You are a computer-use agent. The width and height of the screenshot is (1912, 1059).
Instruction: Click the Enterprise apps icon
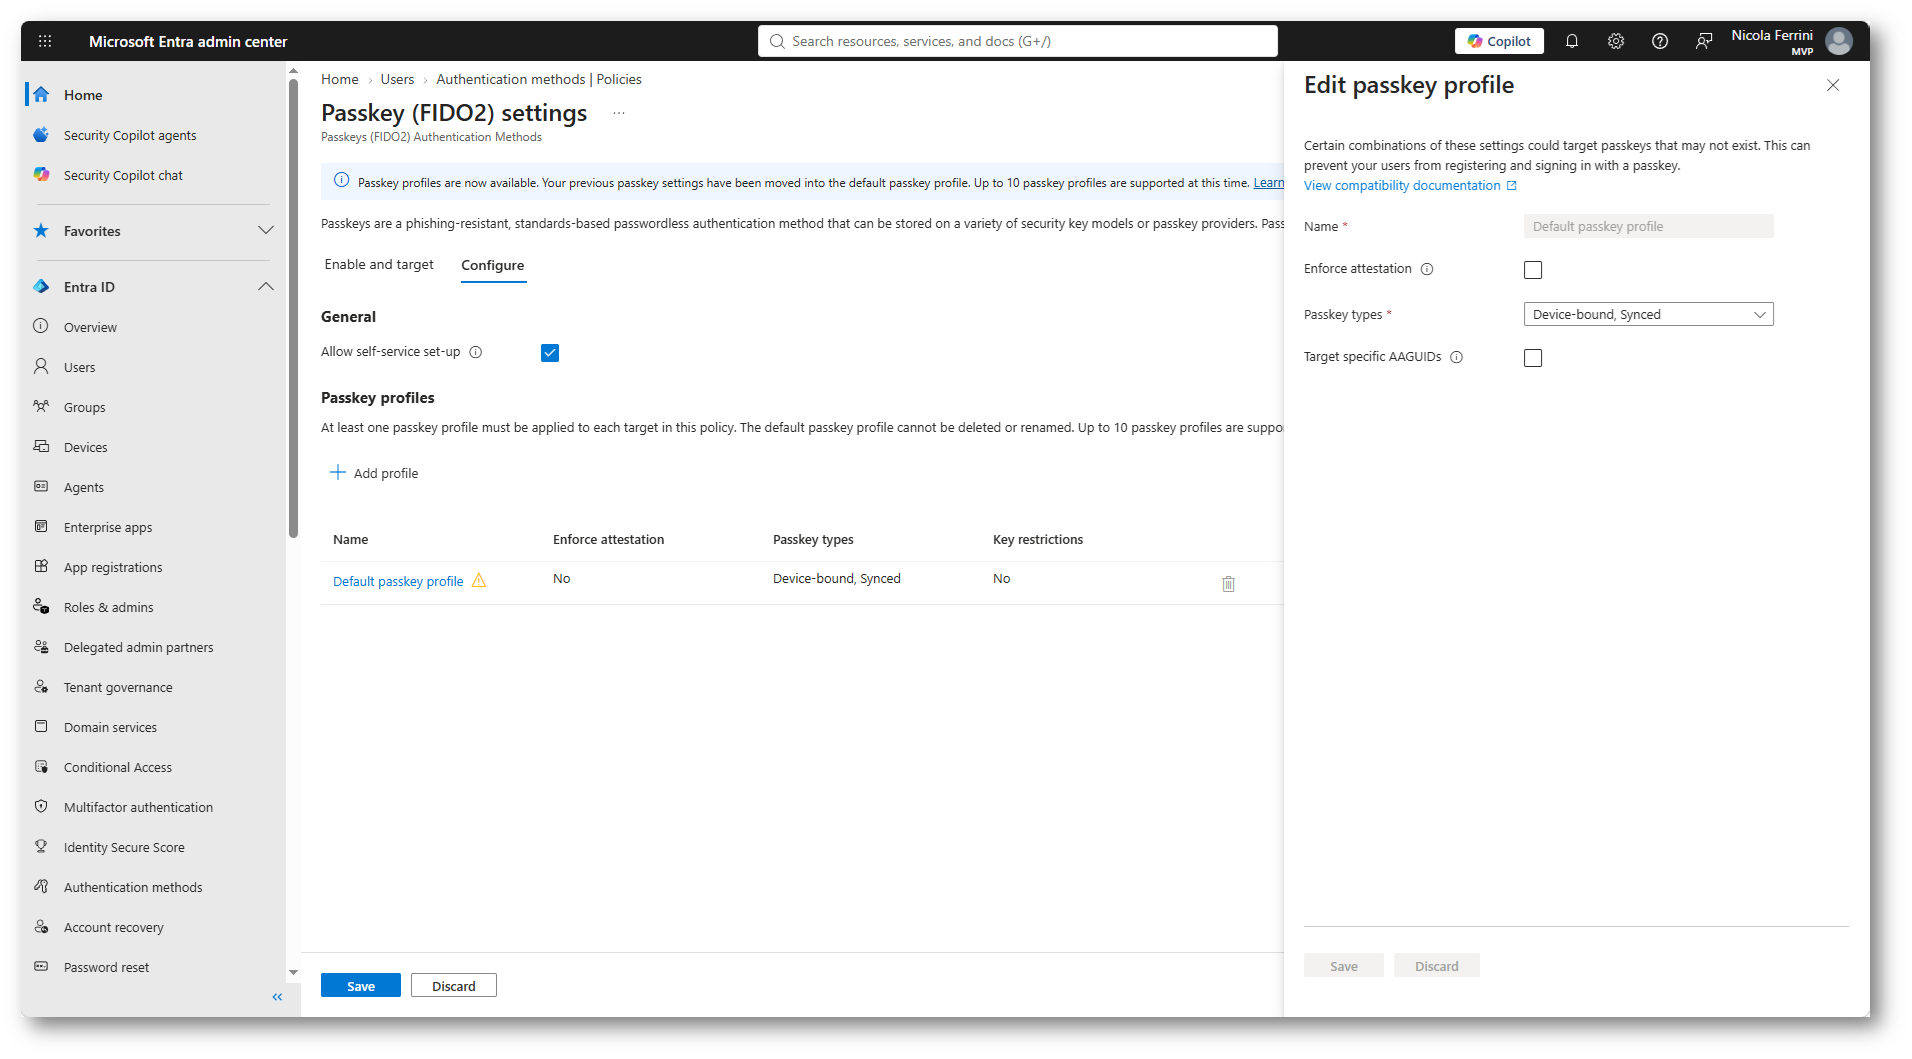point(41,526)
